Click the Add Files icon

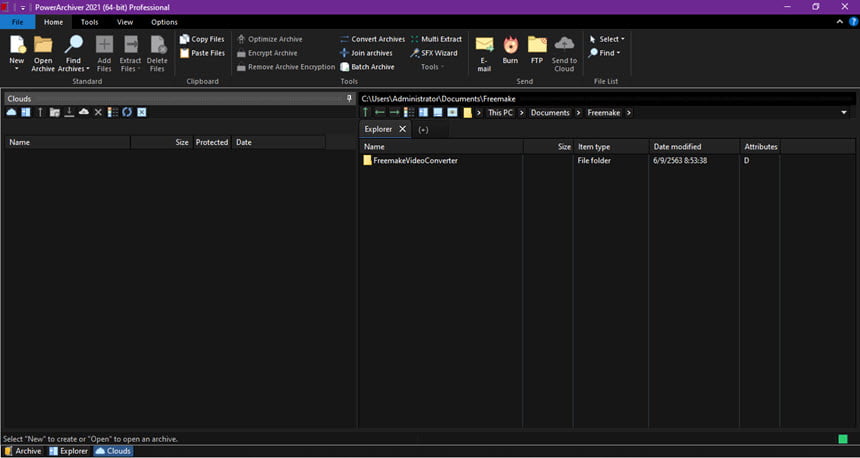coord(104,45)
